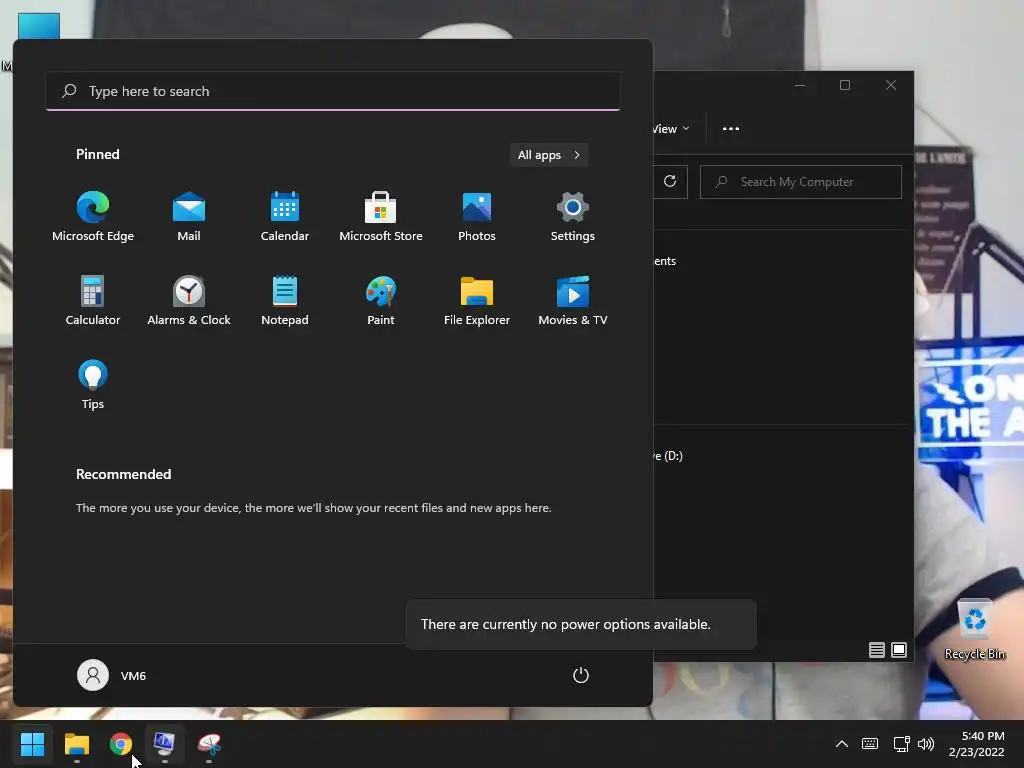
Task: Launch Google Chrome from the taskbar
Action: 120,744
